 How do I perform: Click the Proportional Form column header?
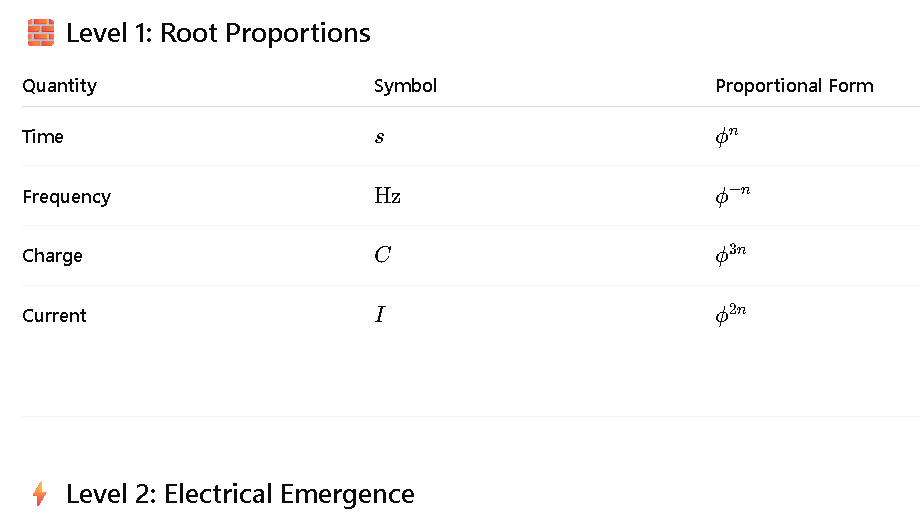pyautogui.click(x=794, y=86)
